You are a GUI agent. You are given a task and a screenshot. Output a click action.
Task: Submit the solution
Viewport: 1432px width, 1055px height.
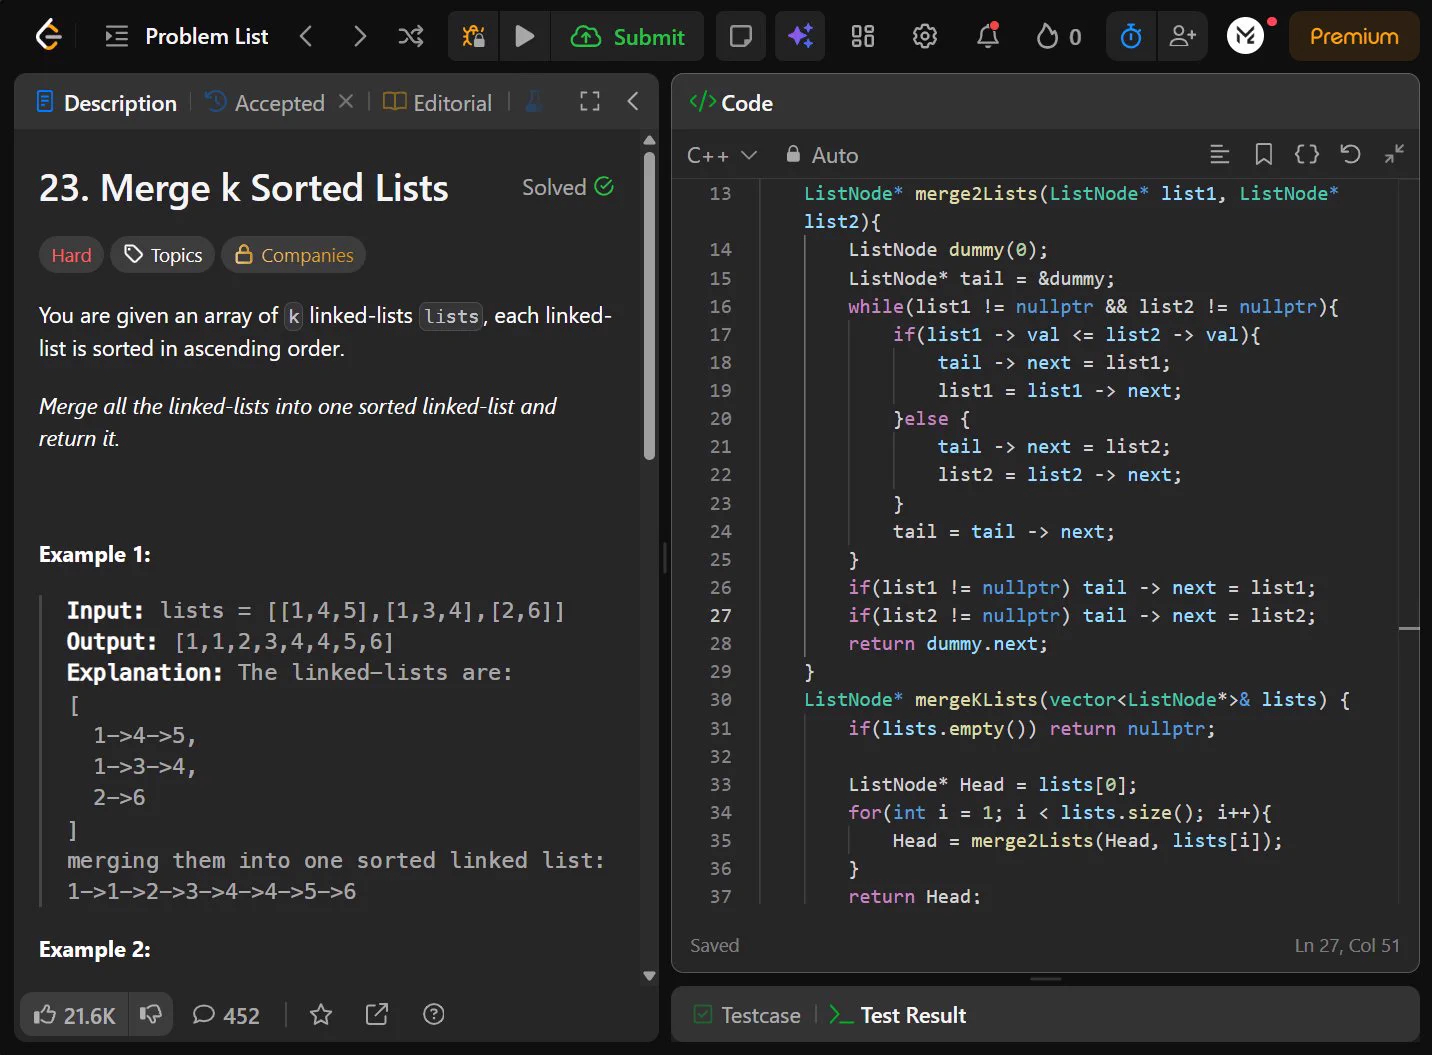pos(628,37)
